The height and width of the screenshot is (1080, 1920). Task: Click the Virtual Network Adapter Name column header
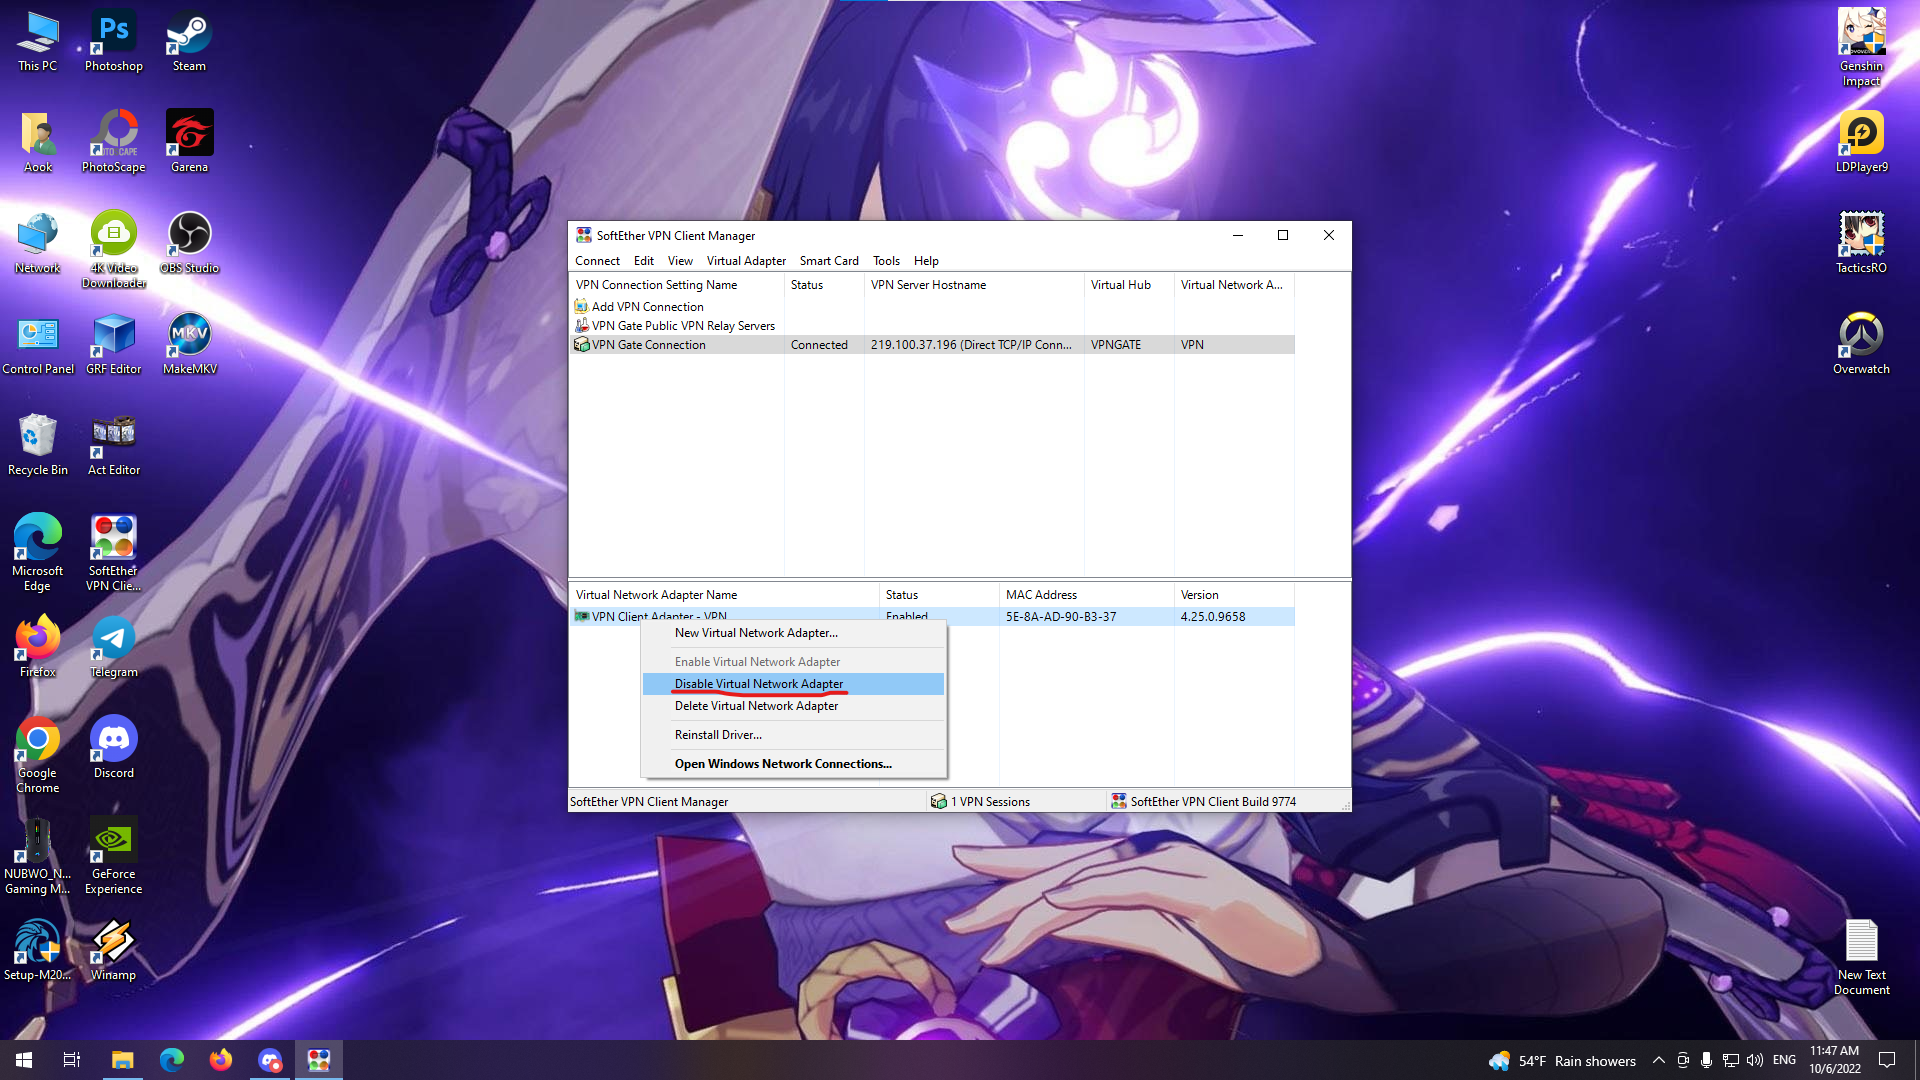coord(725,595)
